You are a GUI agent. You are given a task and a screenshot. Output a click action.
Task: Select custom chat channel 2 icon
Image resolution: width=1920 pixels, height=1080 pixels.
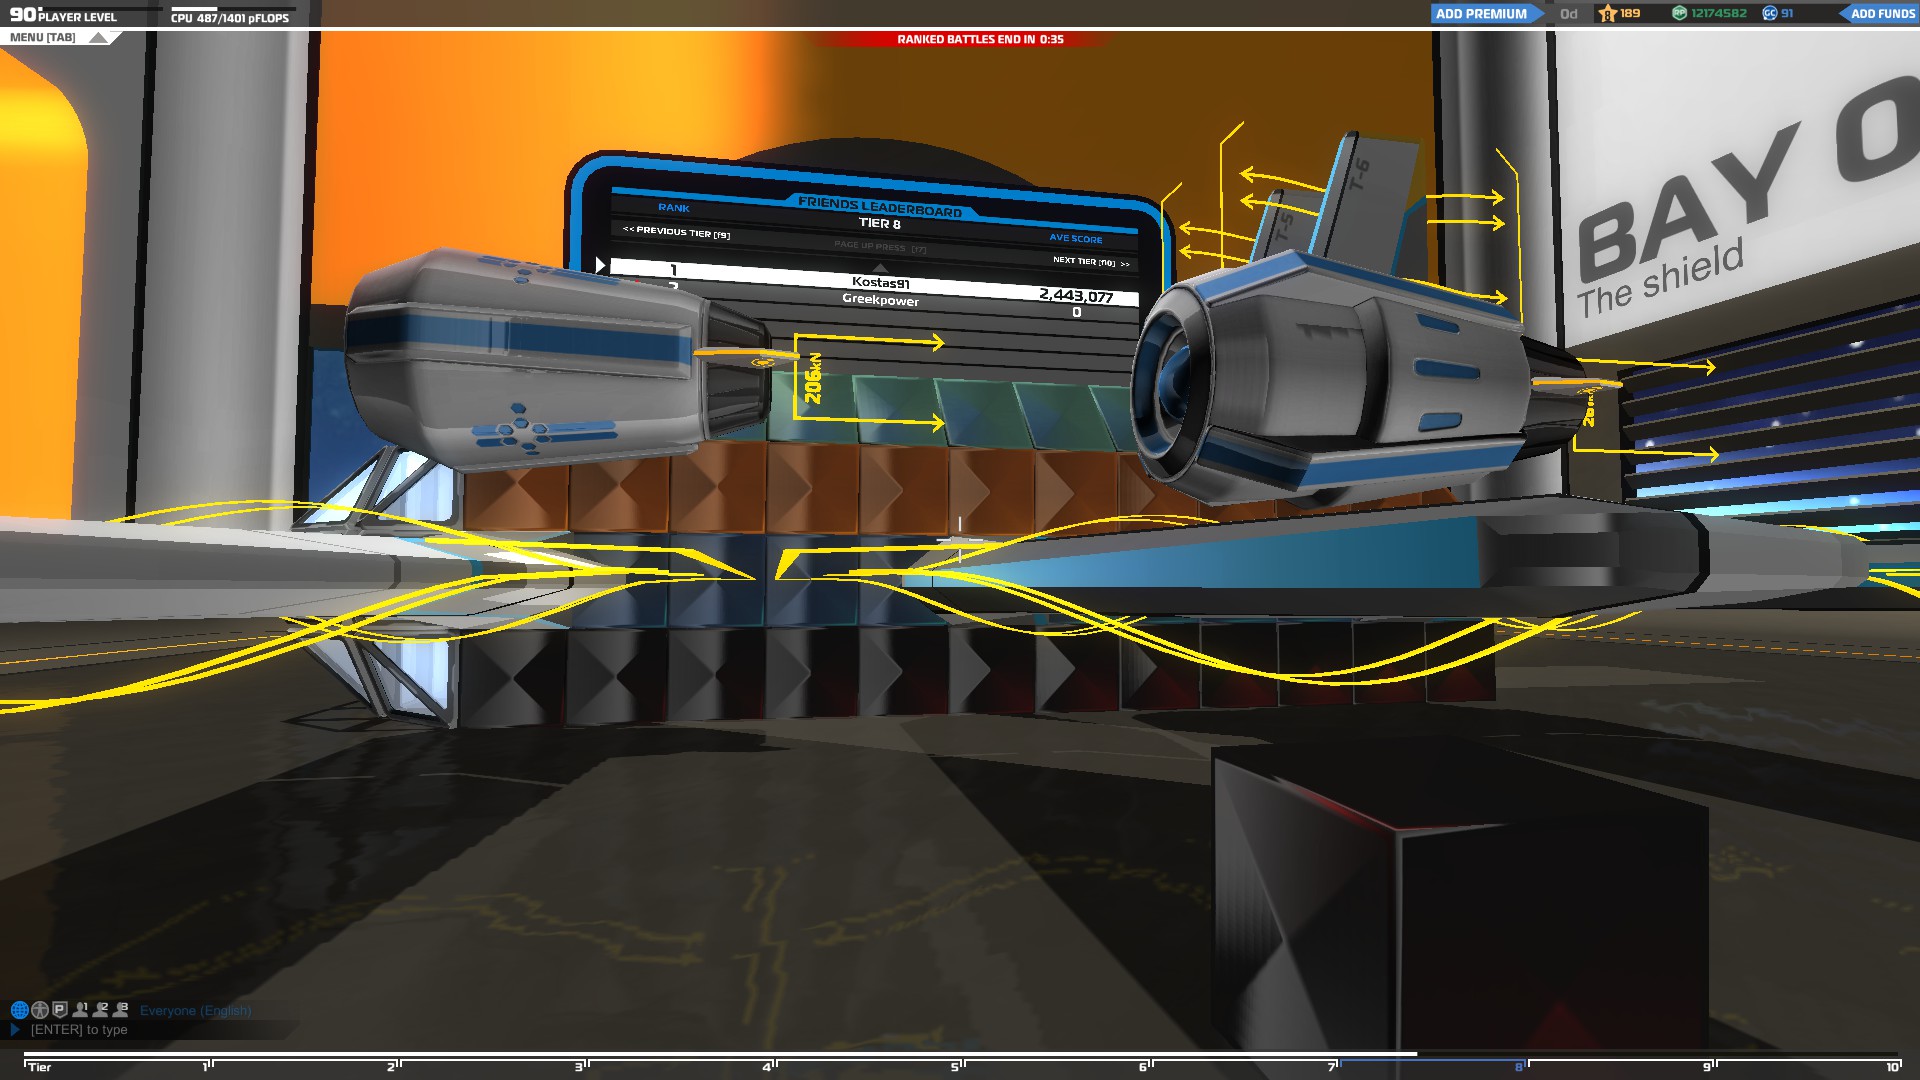click(101, 1010)
